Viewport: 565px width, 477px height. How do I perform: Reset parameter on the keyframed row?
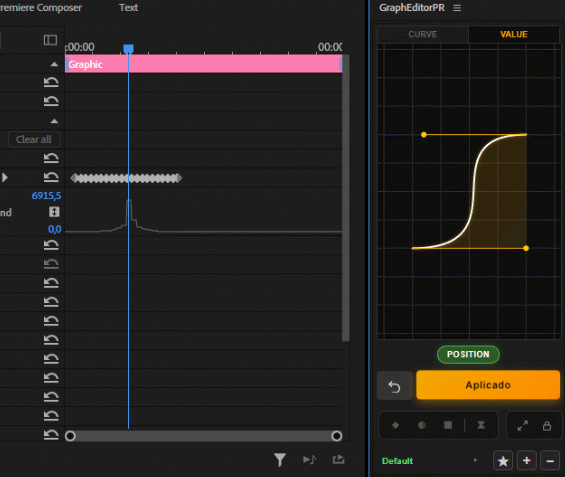tap(51, 177)
